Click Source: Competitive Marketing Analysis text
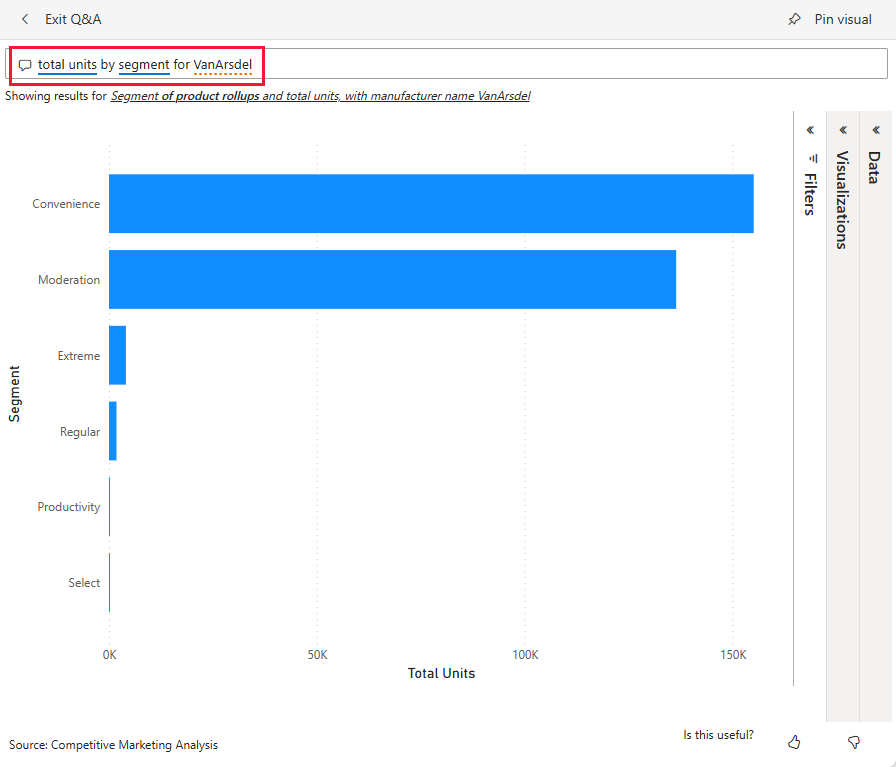The height and width of the screenshot is (767, 896). coord(113,745)
